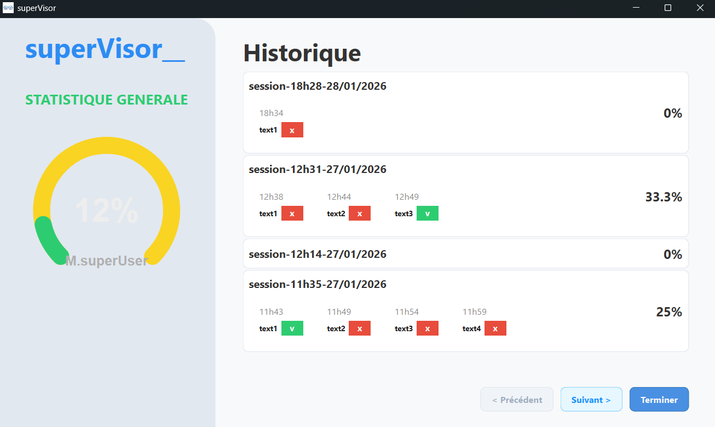Click the red x badge for 12h38 text1

pyautogui.click(x=292, y=214)
